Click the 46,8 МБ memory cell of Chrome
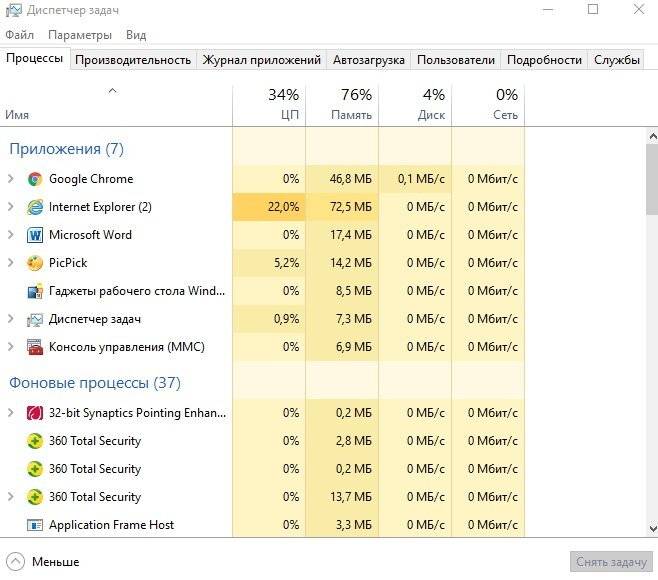The height and width of the screenshot is (580, 658). (x=342, y=179)
